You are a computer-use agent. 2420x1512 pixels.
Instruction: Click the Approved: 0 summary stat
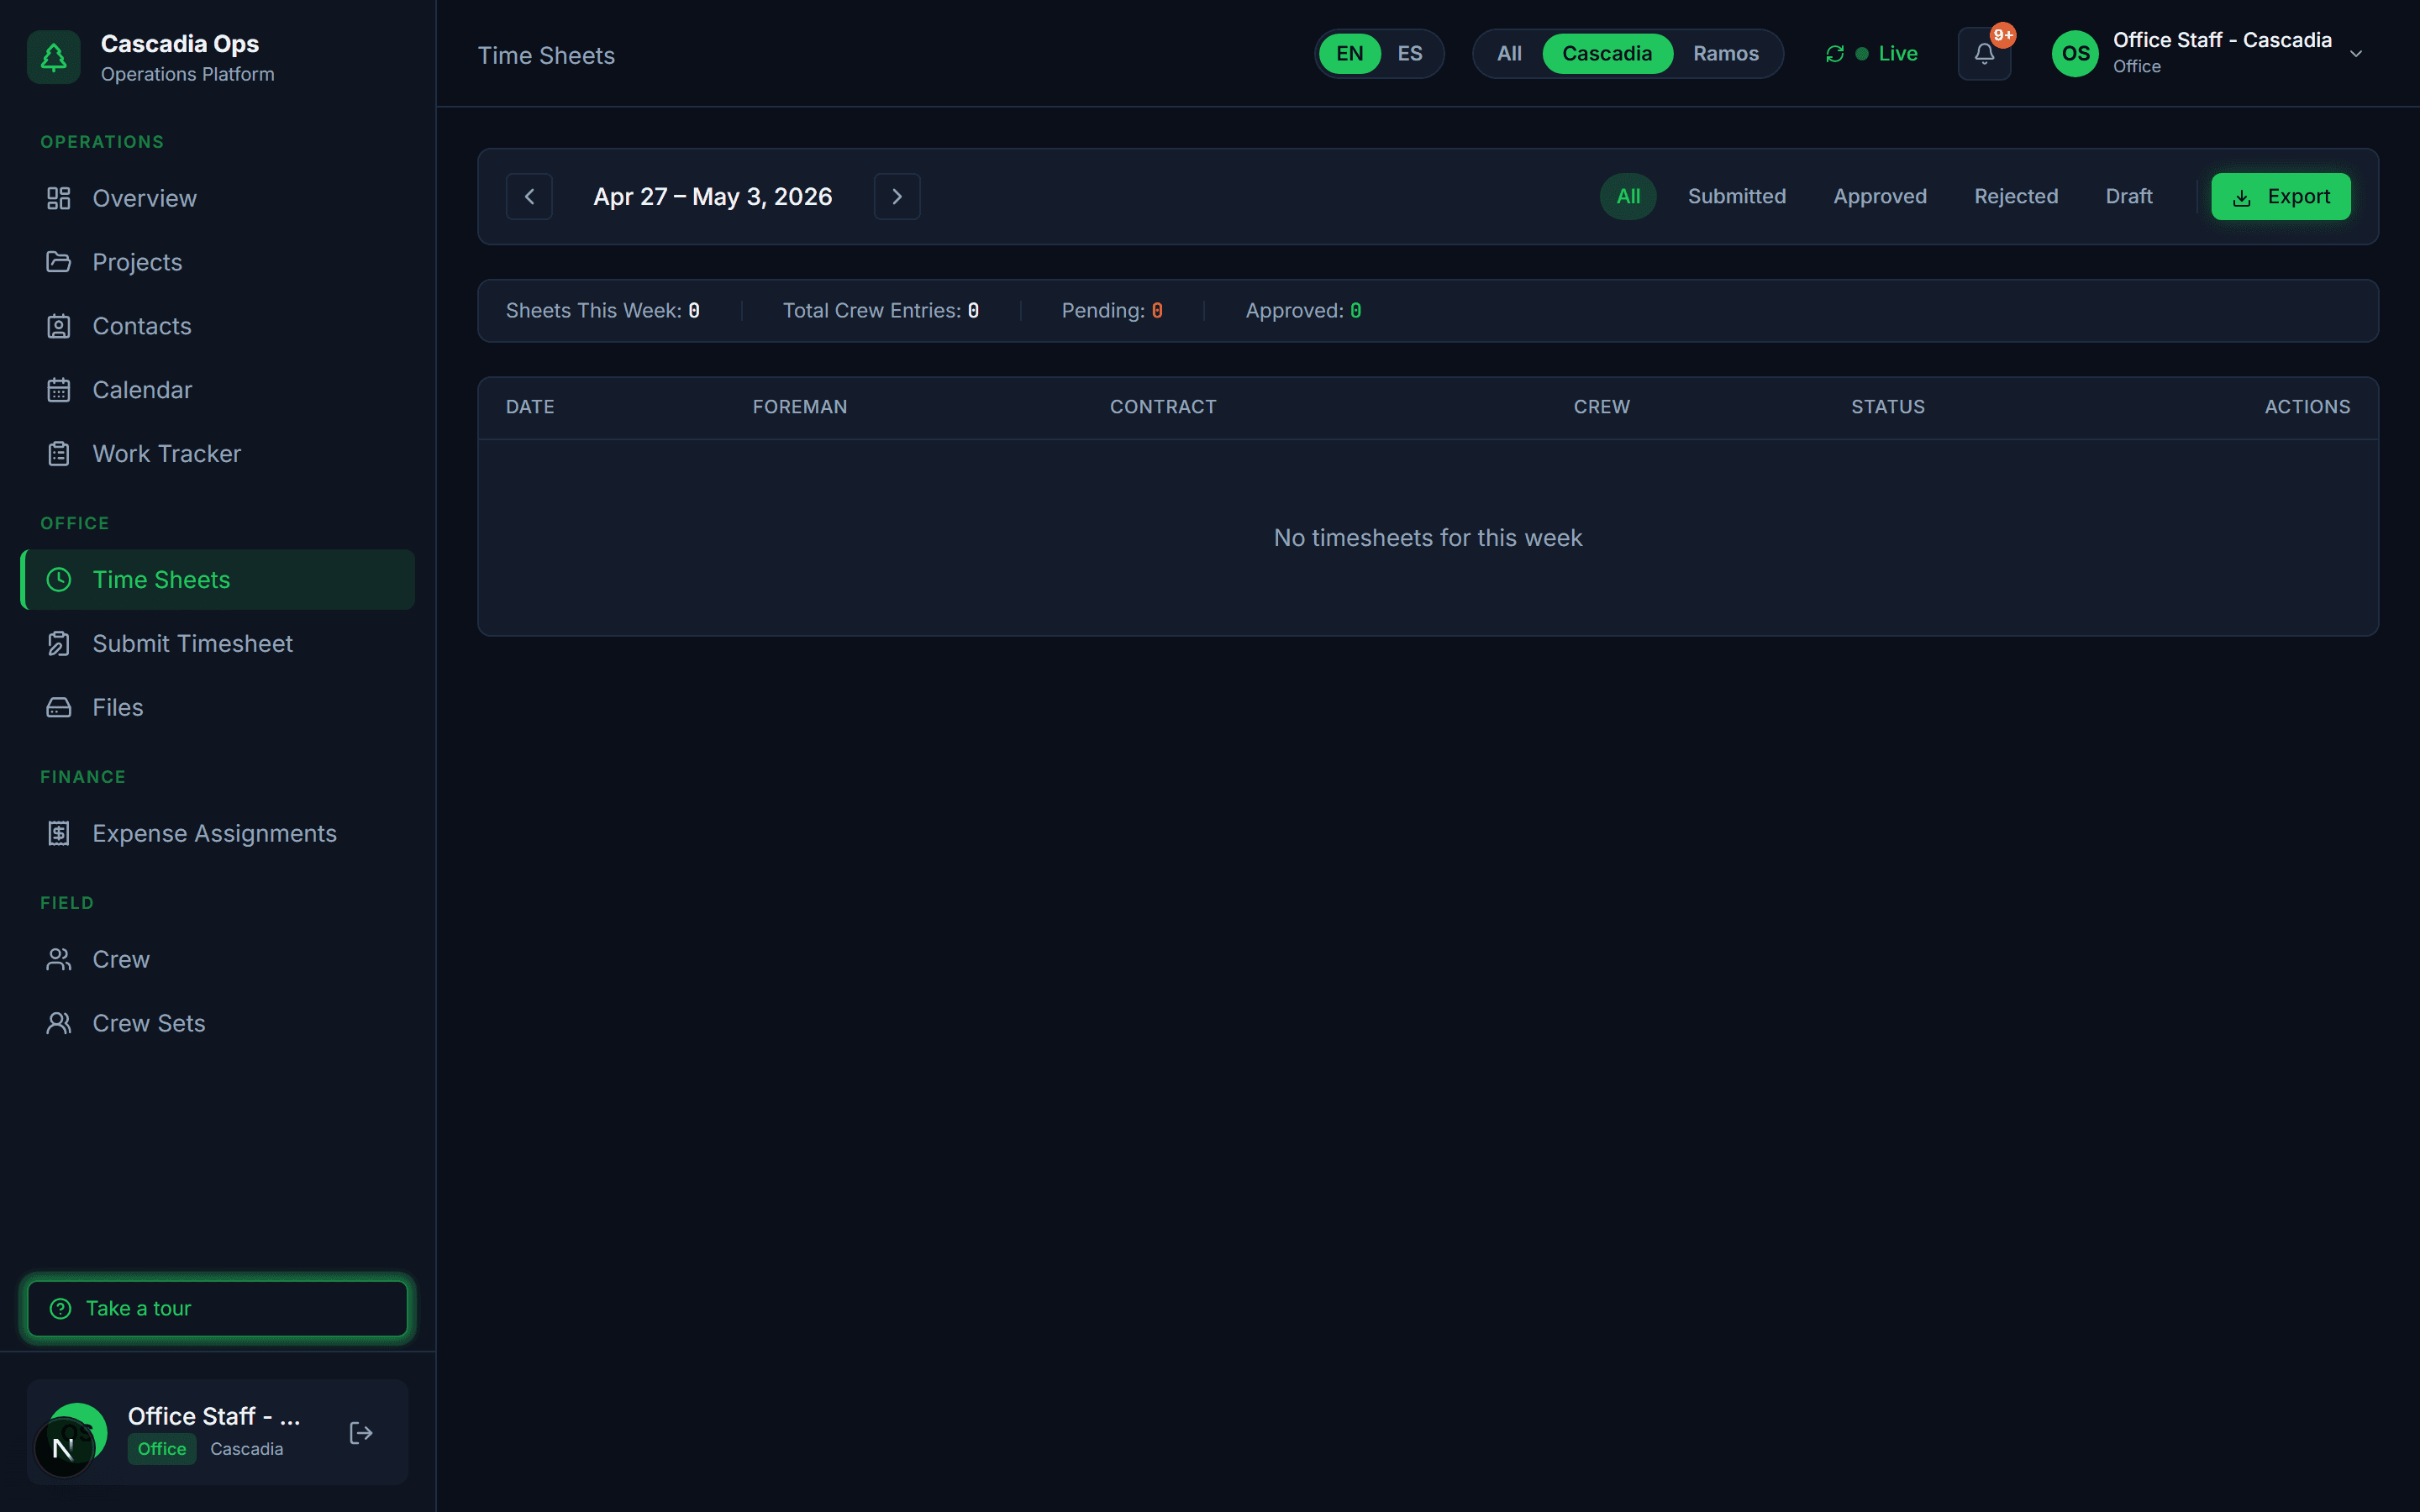coord(1303,311)
